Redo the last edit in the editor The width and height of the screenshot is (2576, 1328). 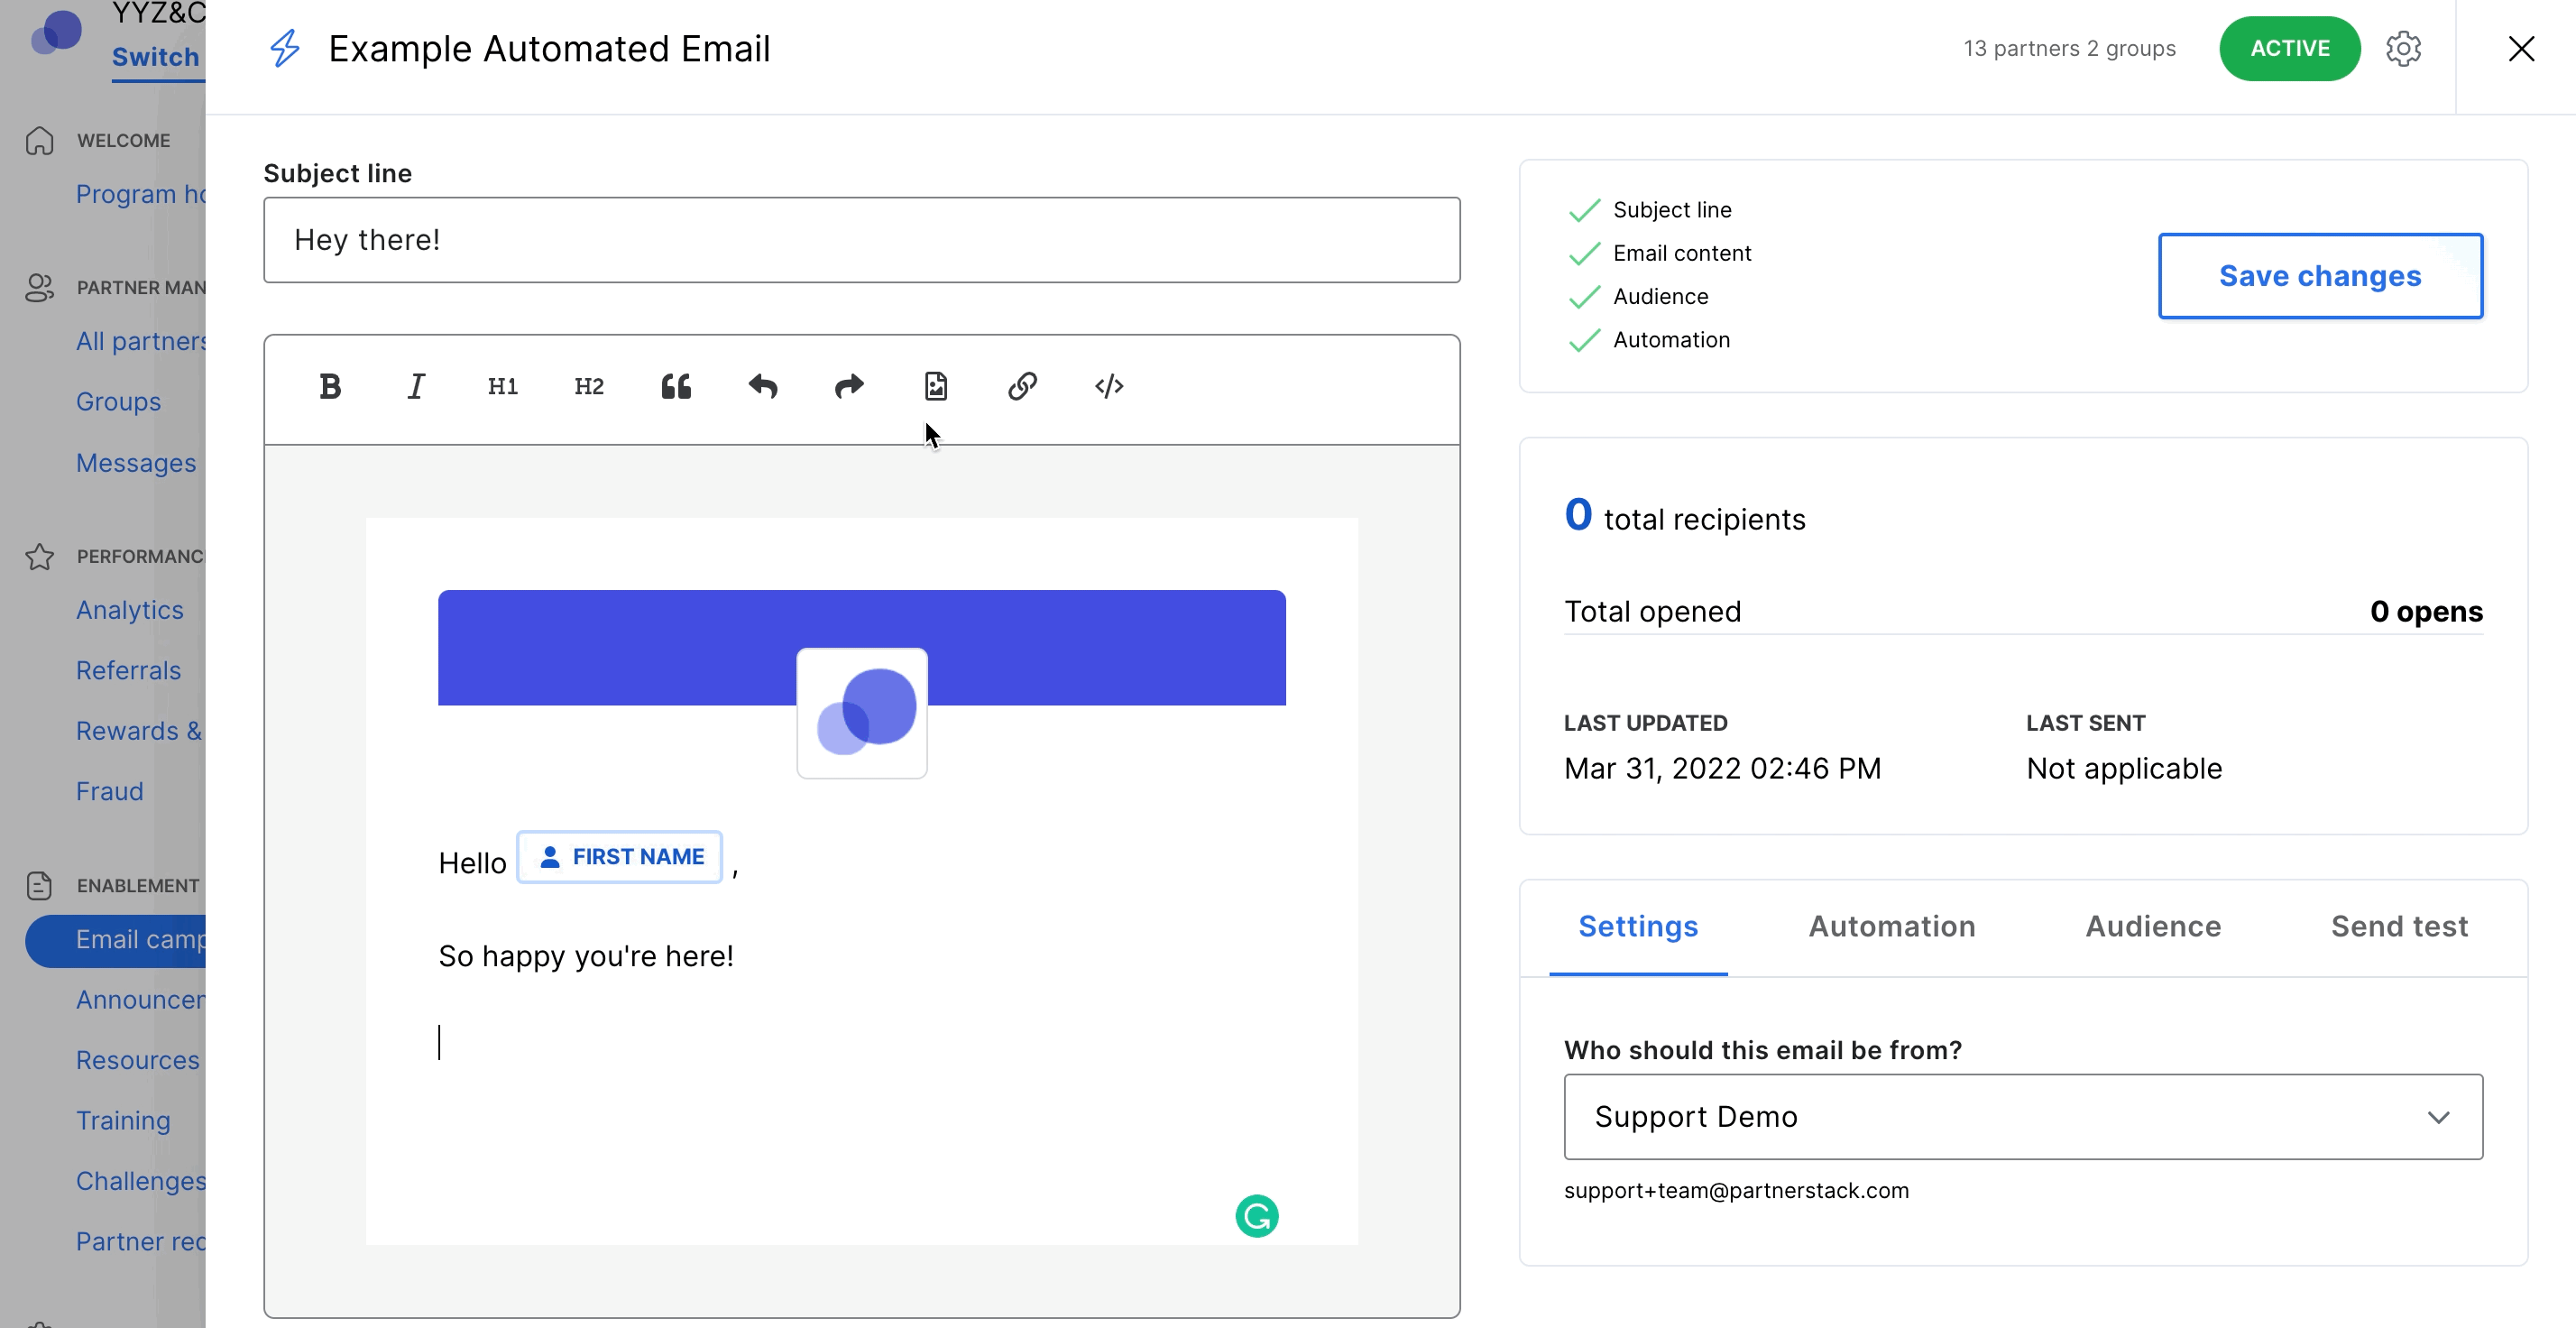(849, 387)
